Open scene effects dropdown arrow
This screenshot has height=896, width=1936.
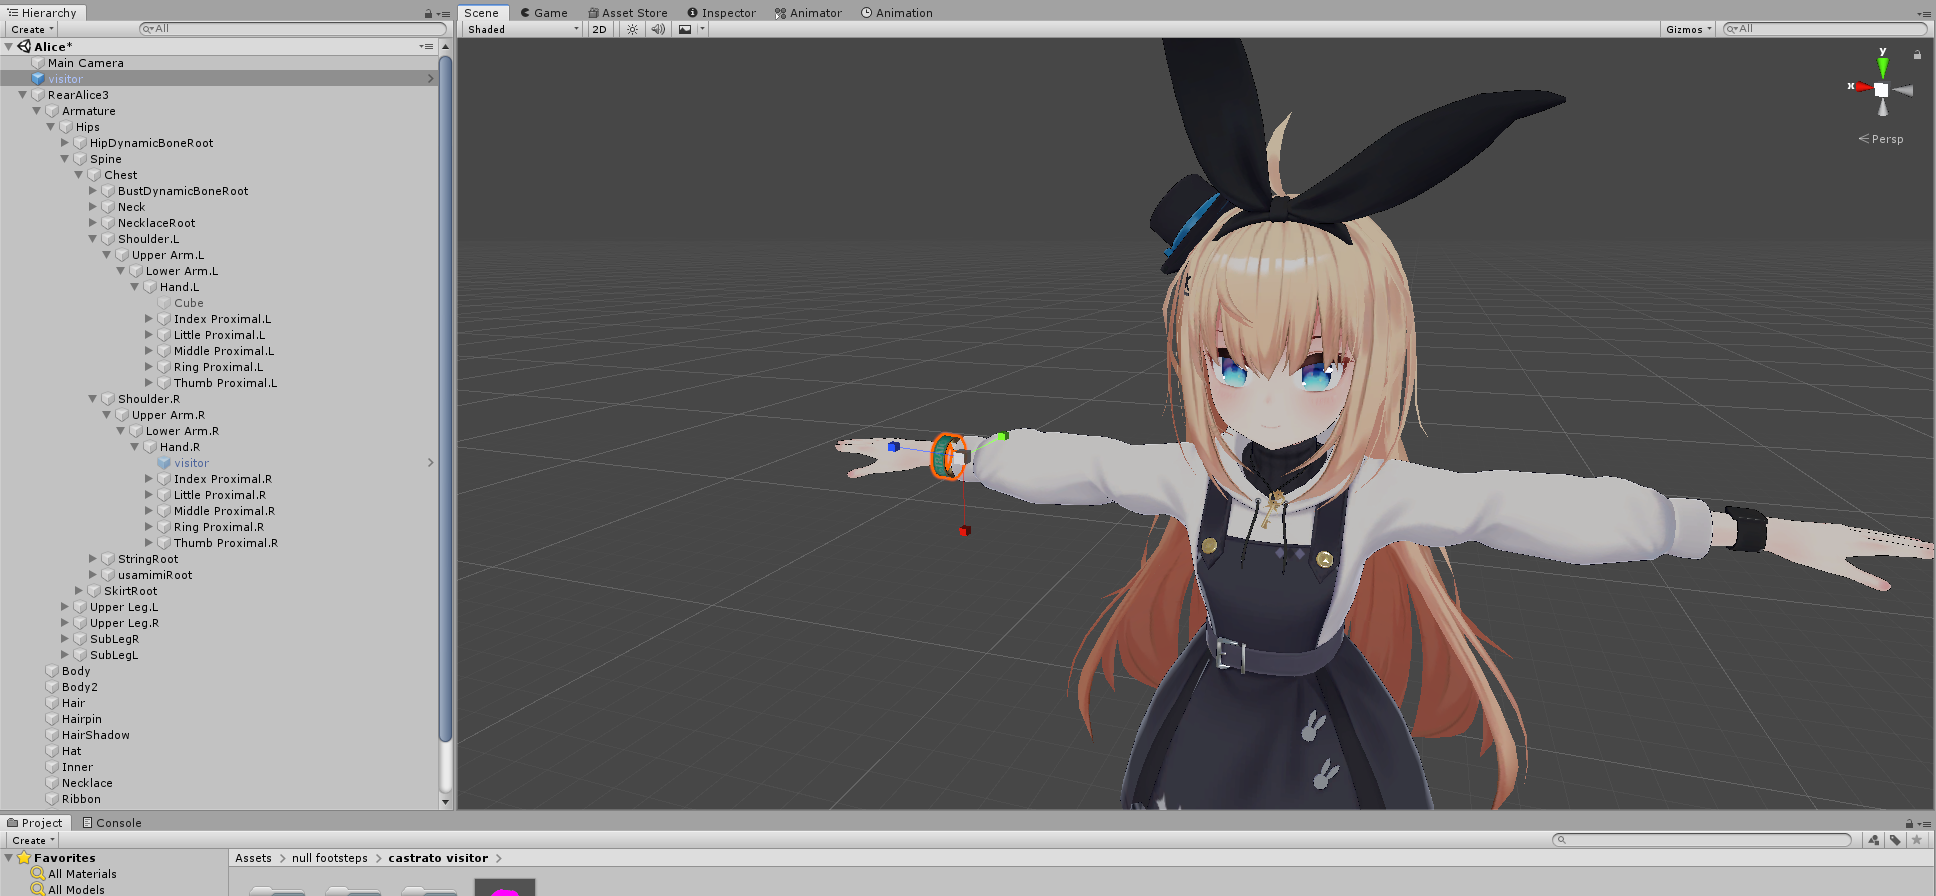[x=702, y=29]
